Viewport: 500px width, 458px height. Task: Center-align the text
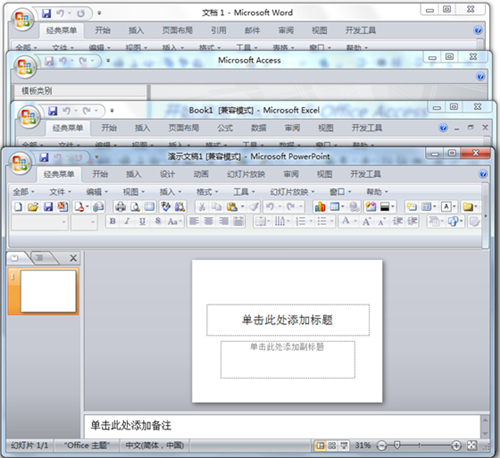point(209,221)
